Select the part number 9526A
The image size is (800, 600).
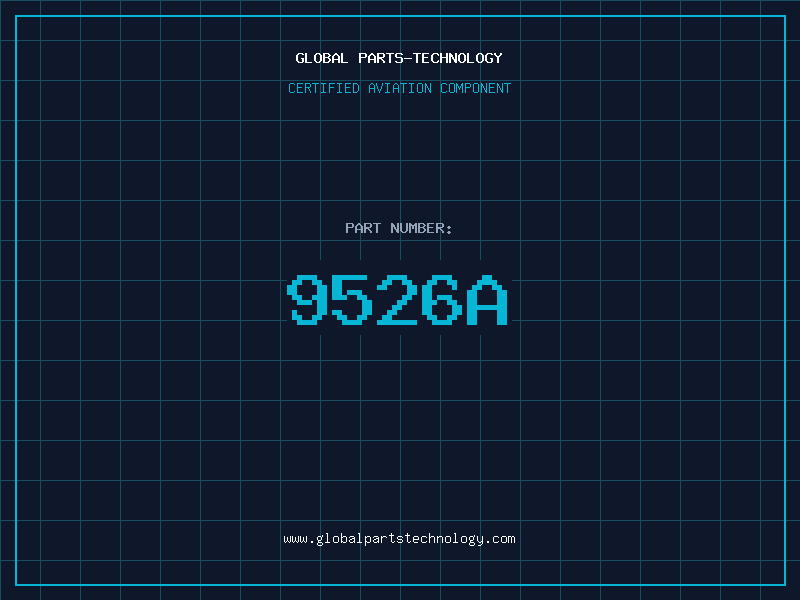coord(397,300)
